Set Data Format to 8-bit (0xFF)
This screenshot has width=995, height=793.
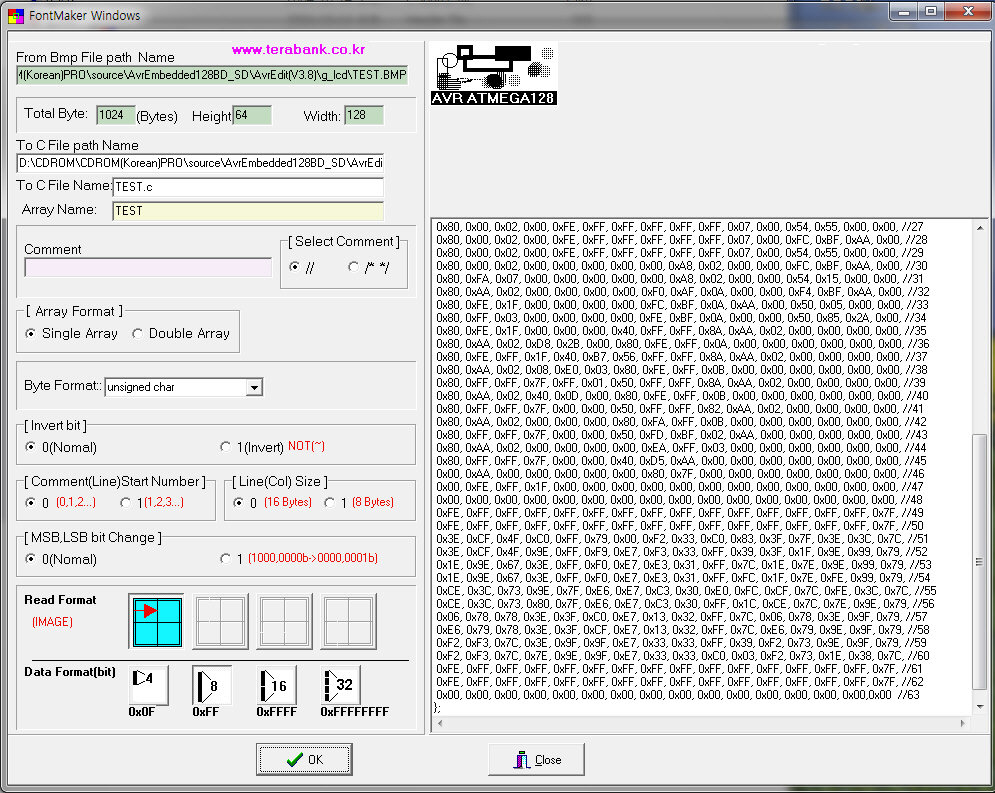tap(211, 685)
